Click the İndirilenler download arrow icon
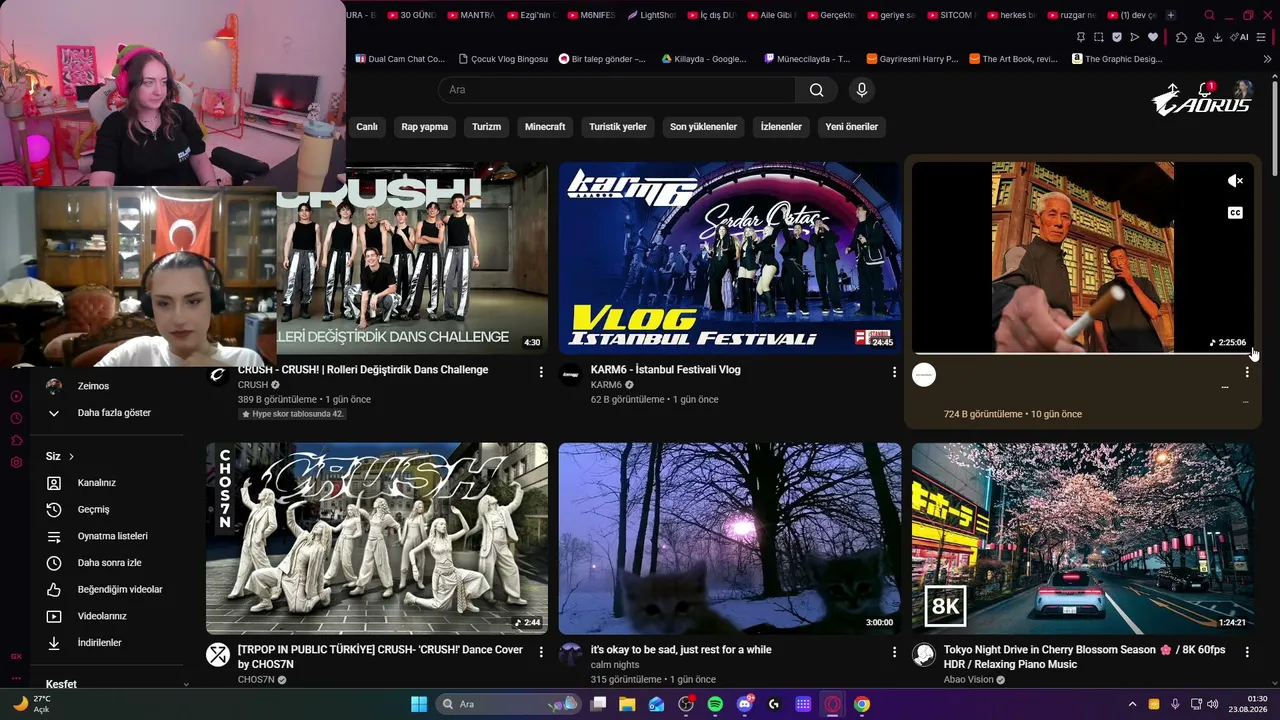Image resolution: width=1280 pixels, height=720 pixels. click(54, 643)
